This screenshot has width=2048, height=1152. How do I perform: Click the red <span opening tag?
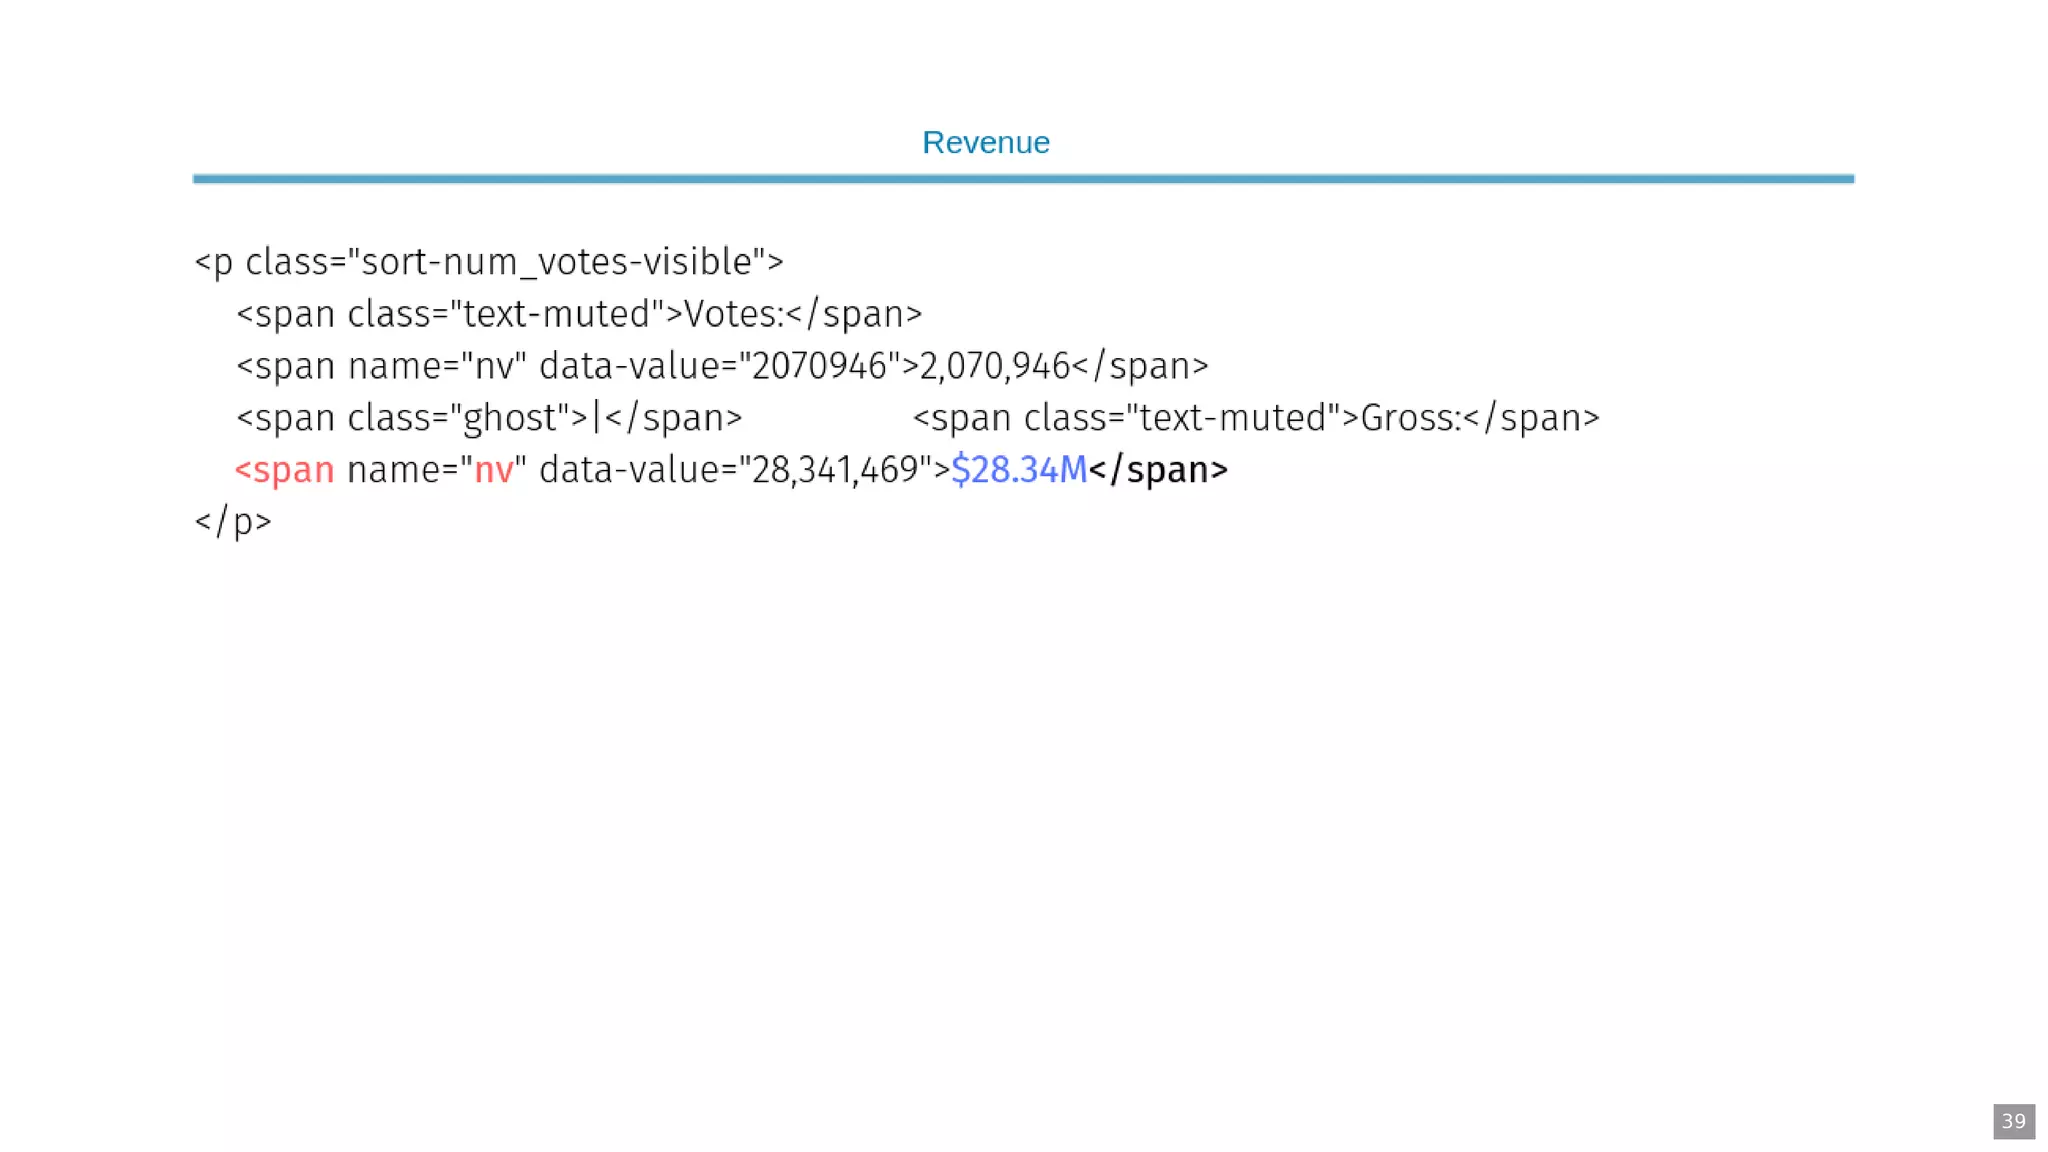[284, 470]
